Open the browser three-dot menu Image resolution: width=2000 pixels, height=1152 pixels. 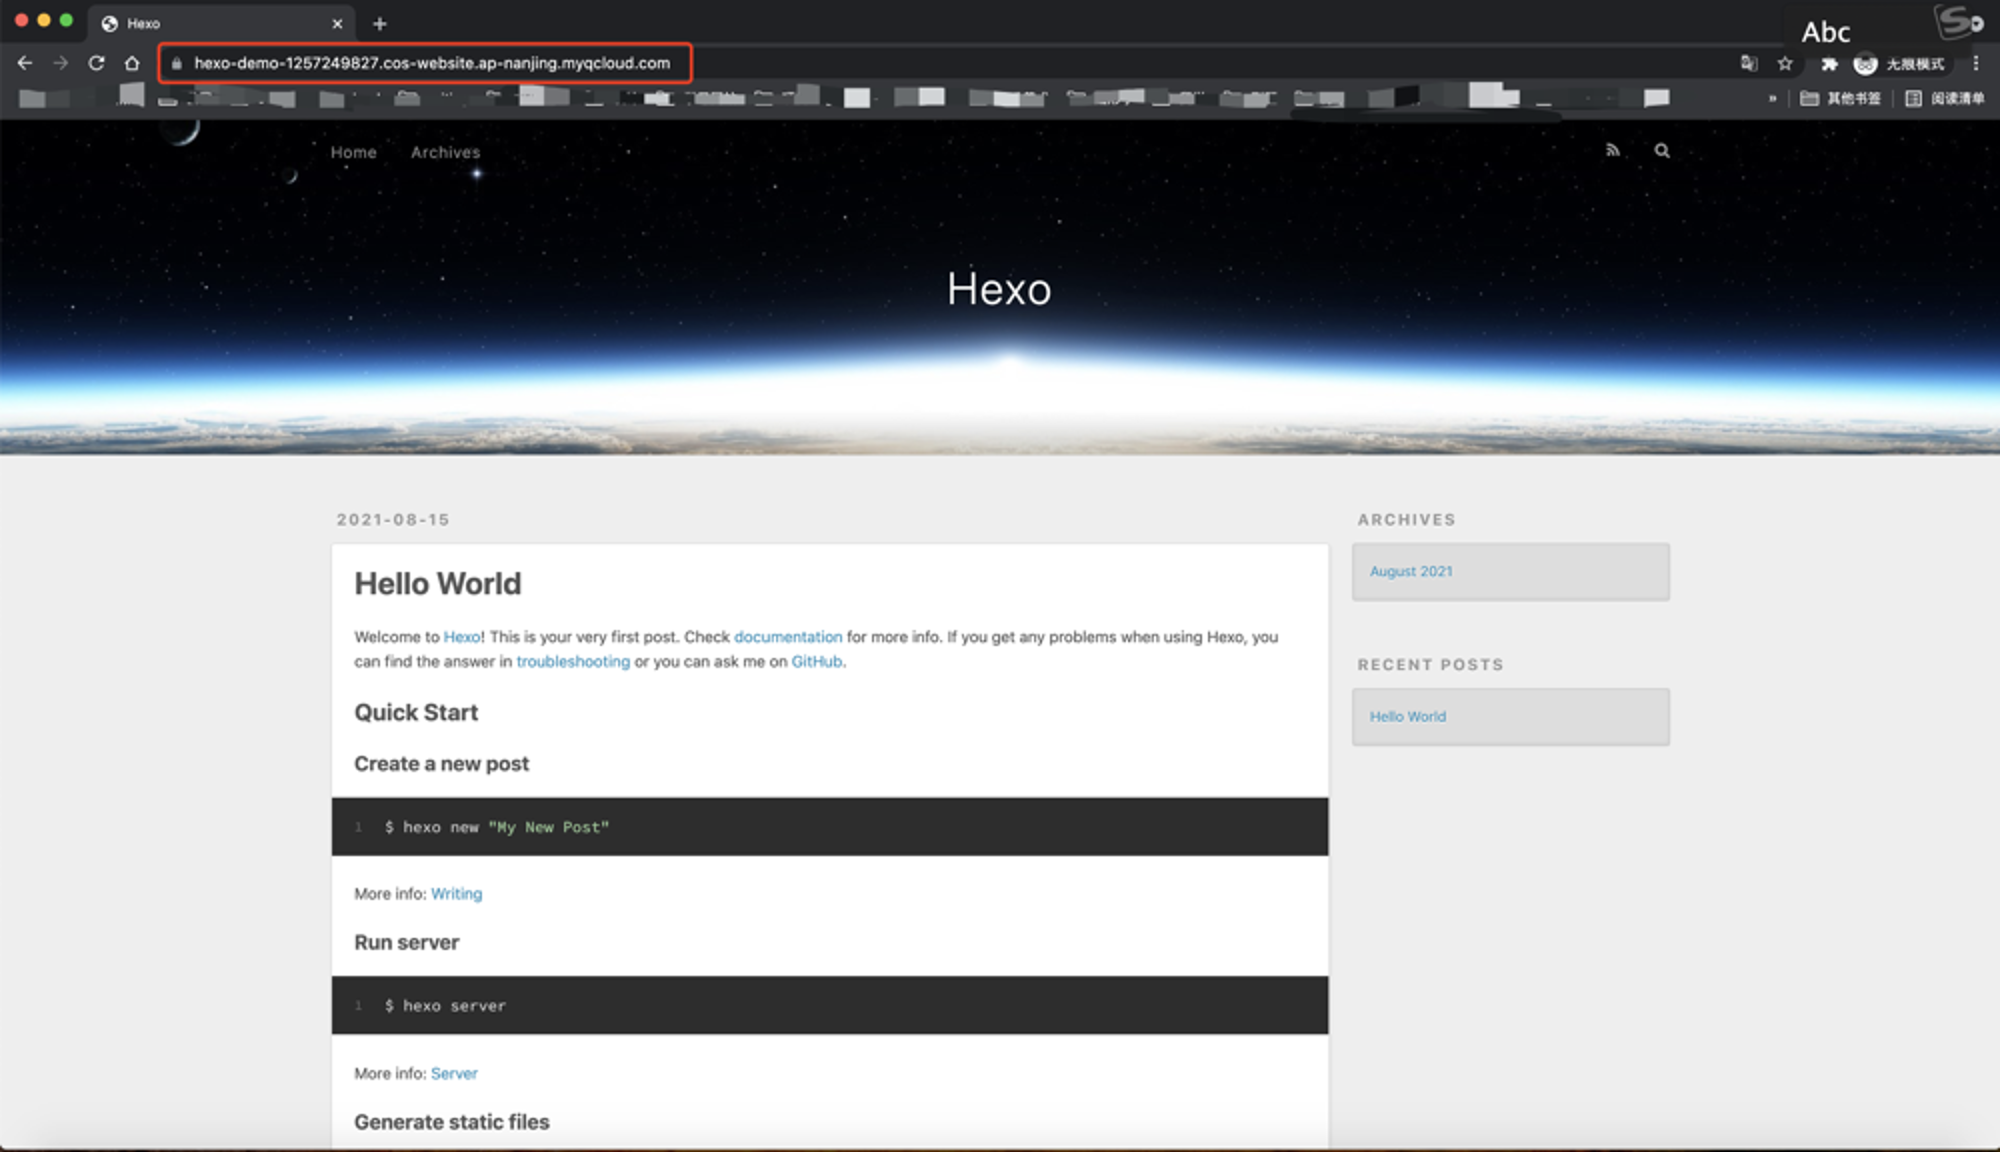[1976, 63]
